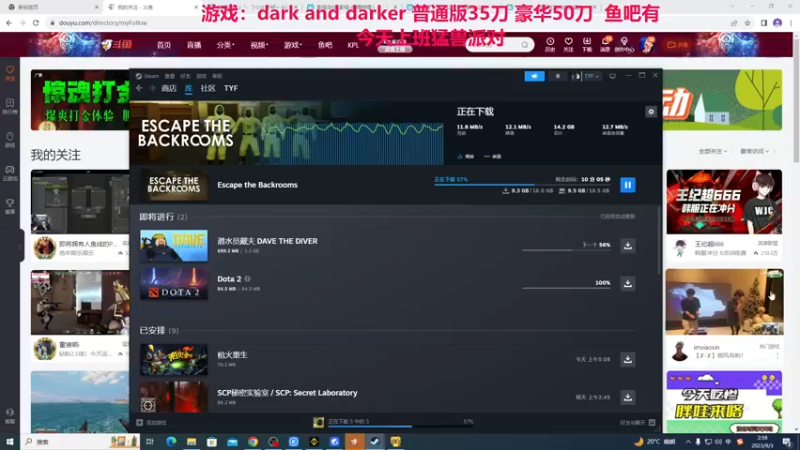Open Douyu 直播 navigation item

(194, 45)
